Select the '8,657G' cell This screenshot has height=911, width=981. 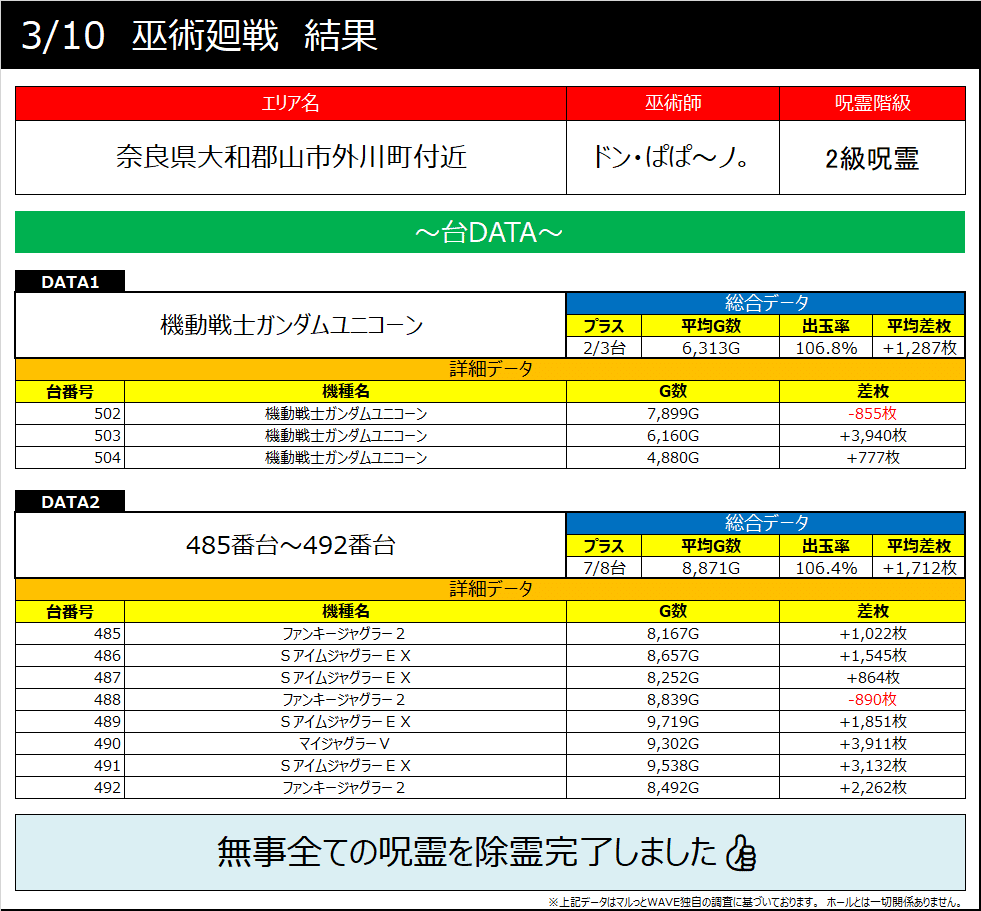pyautogui.click(x=673, y=655)
